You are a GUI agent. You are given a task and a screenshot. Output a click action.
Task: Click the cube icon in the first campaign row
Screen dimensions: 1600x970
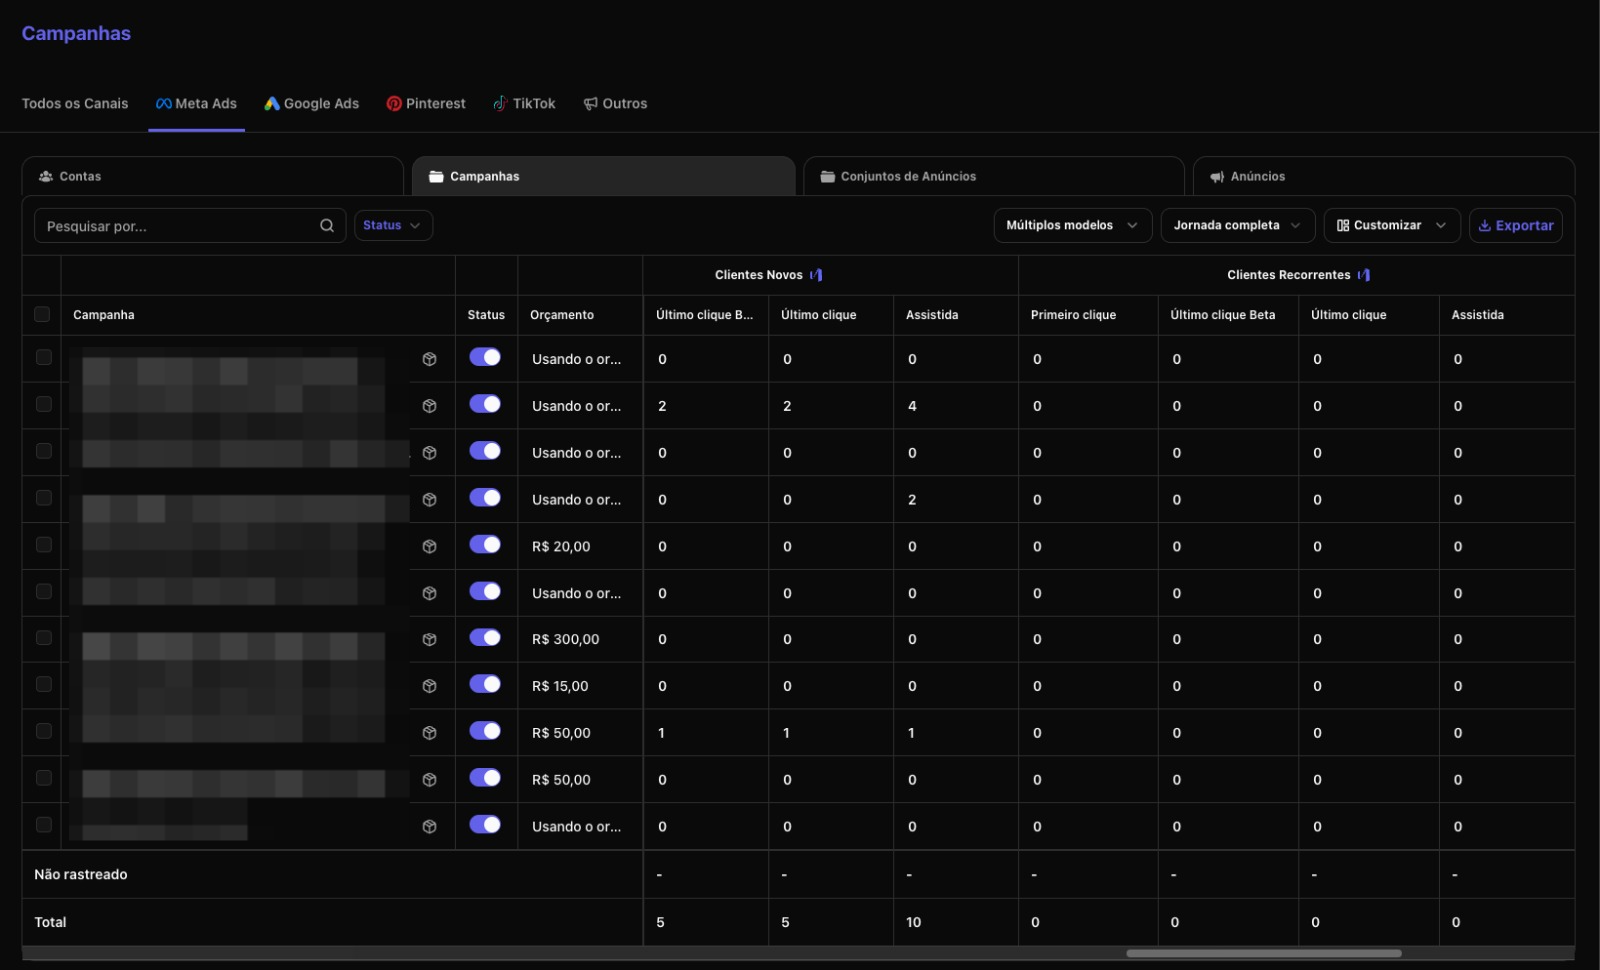pyautogui.click(x=429, y=359)
